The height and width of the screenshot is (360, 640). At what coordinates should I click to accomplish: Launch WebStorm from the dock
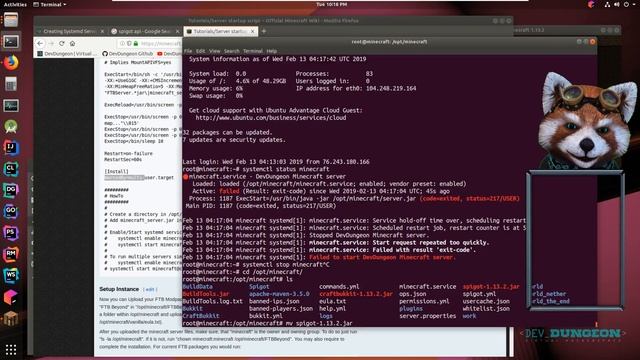pyautogui.click(x=11, y=275)
